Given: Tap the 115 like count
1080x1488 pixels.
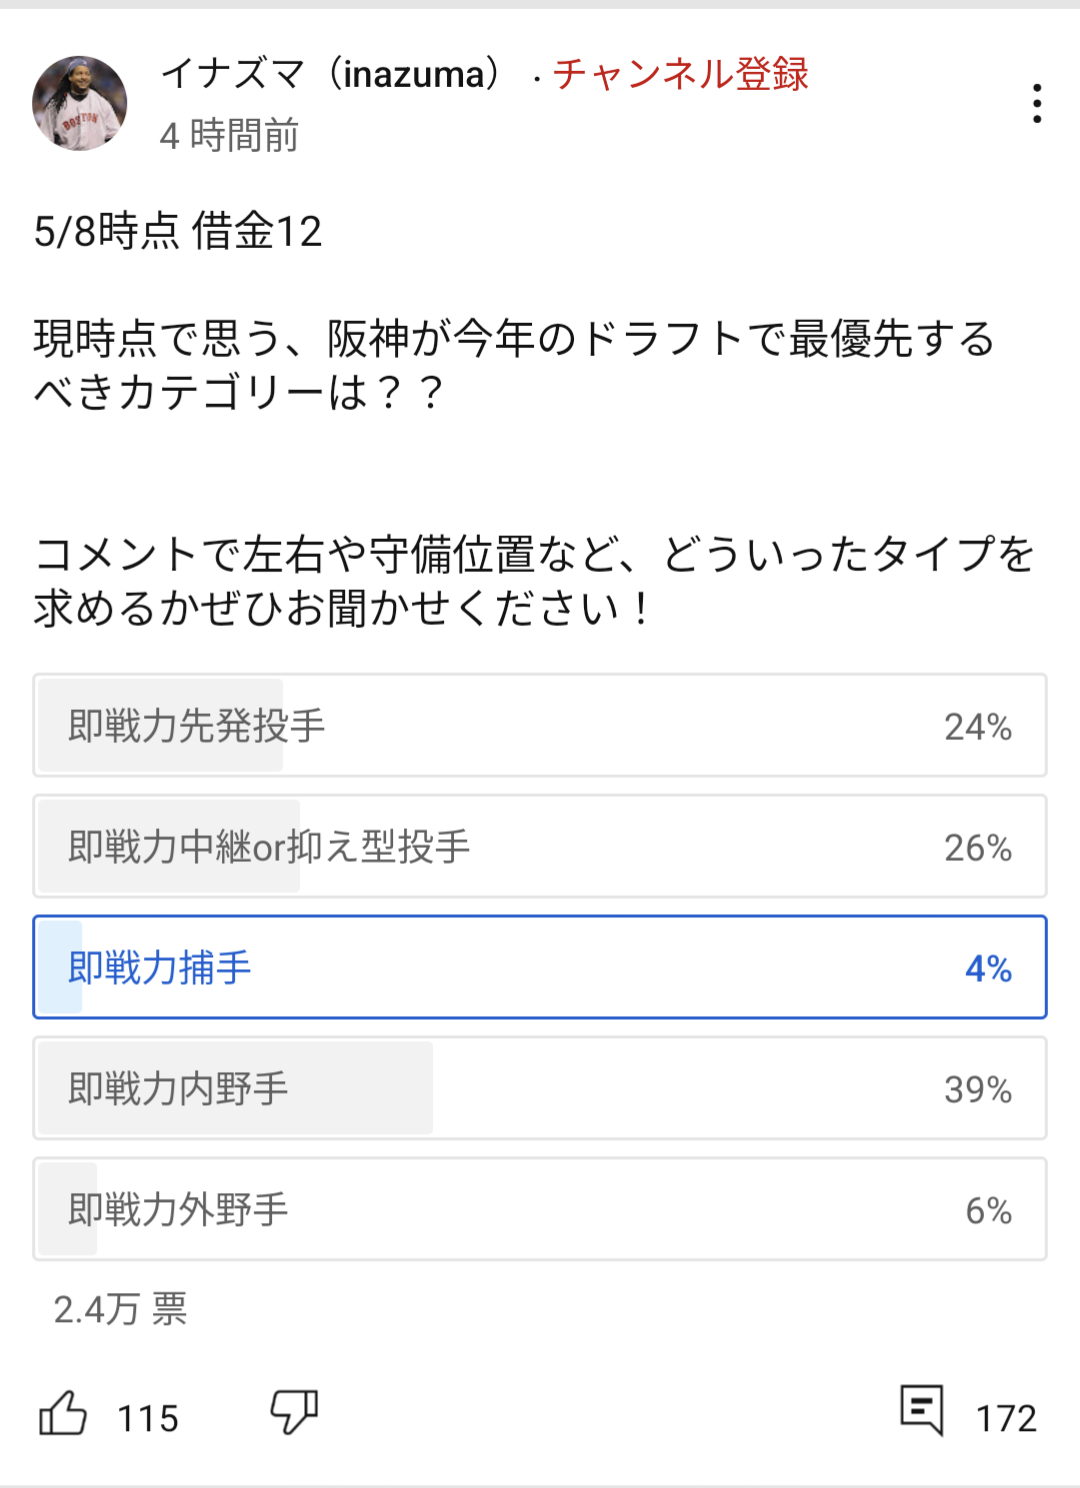Looking at the screenshot, I should pos(148,1418).
